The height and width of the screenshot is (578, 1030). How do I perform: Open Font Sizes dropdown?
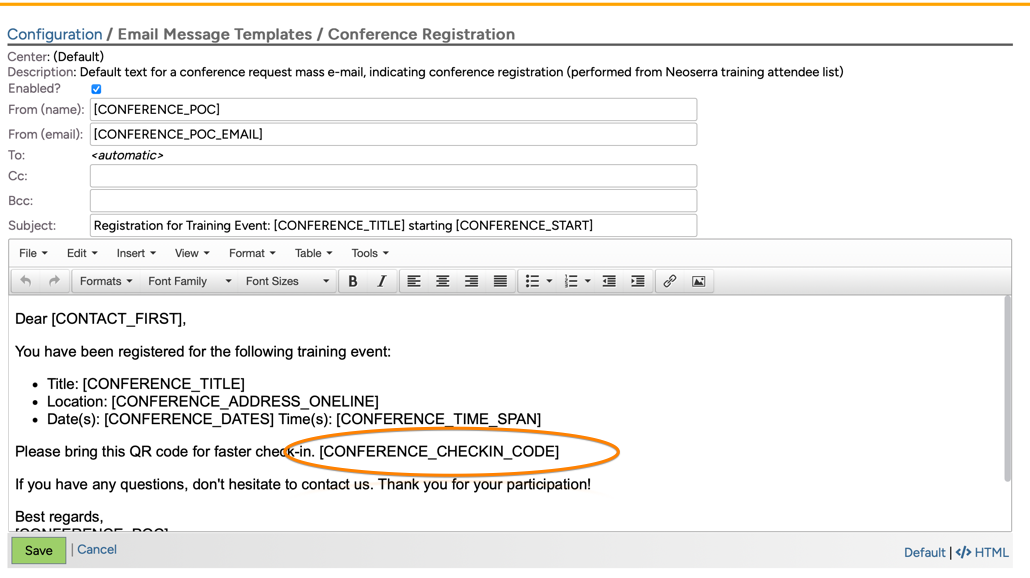(287, 282)
